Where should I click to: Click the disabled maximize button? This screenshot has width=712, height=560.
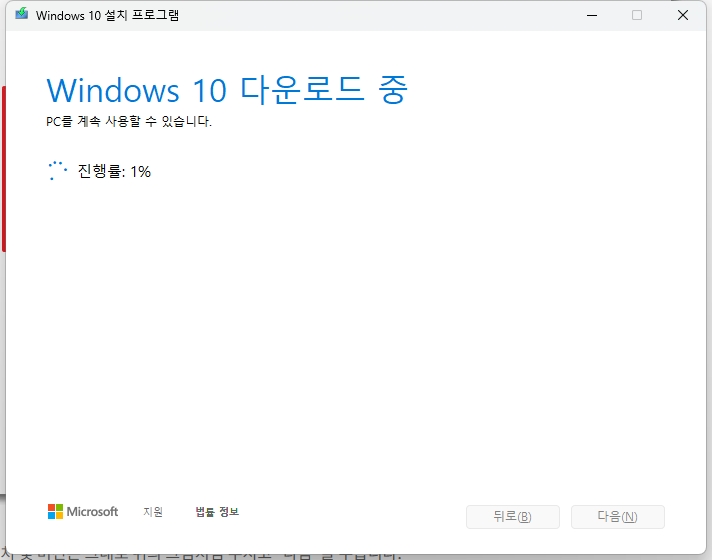(x=637, y=15)
